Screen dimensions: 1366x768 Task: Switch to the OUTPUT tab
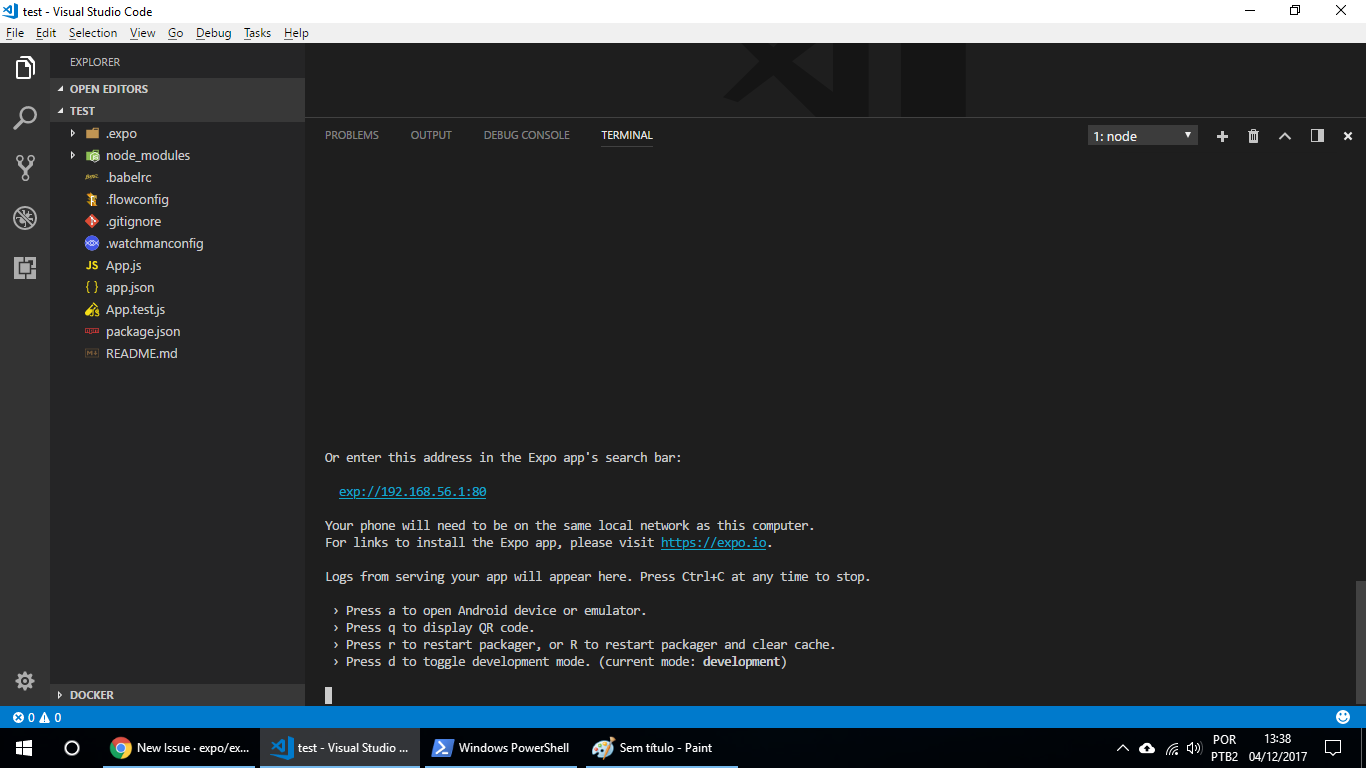(x=431, y=135)
